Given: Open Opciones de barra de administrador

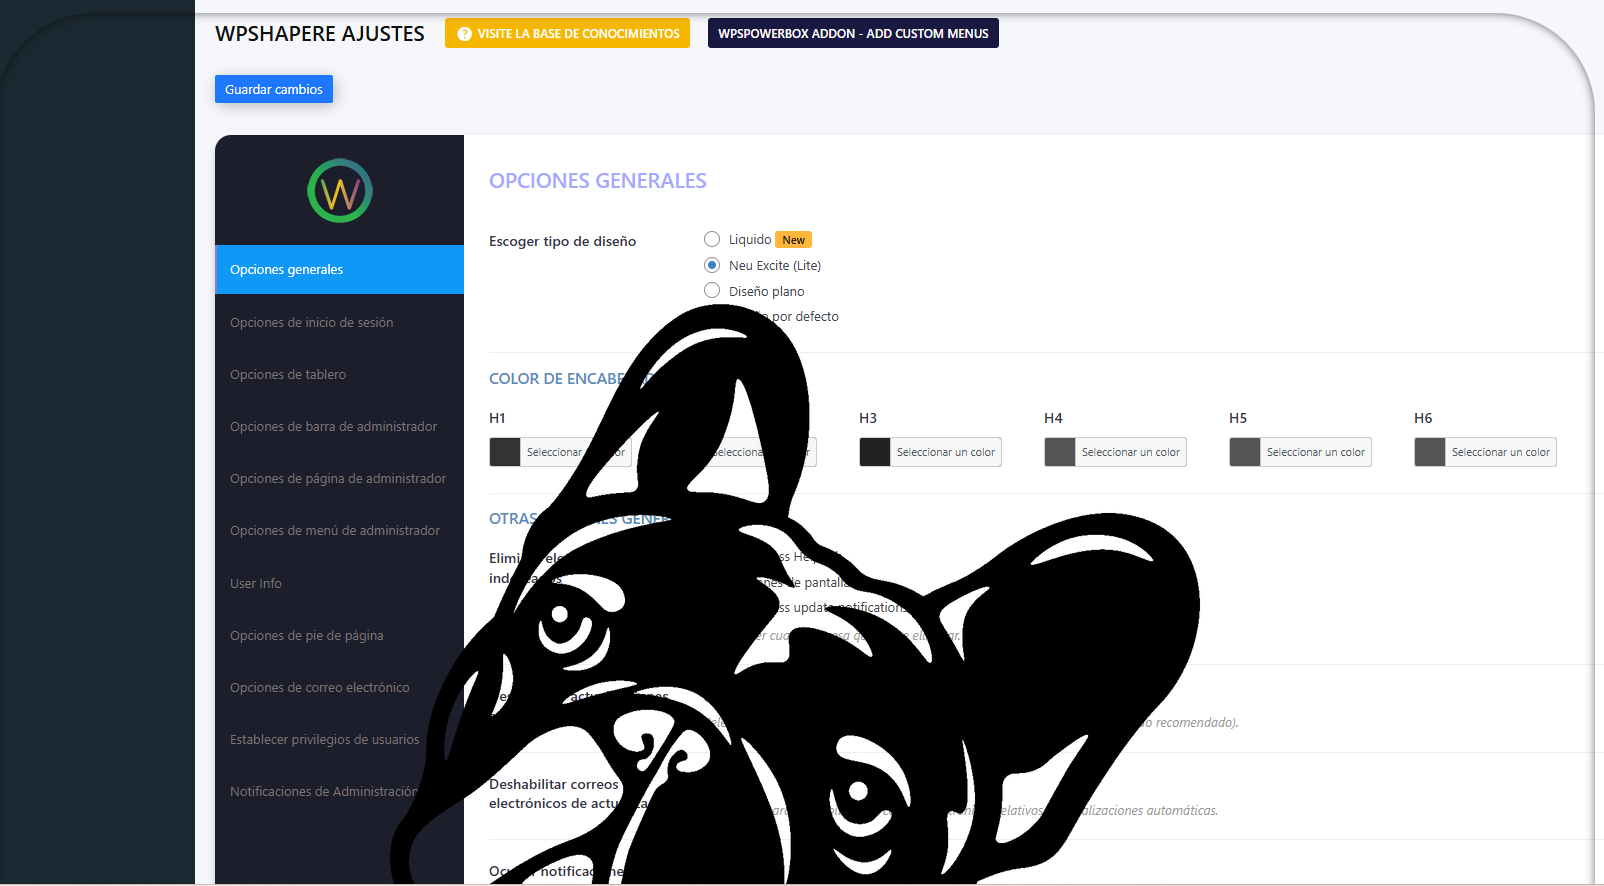Looking at the screenshot, I should (x=333, y=427).
